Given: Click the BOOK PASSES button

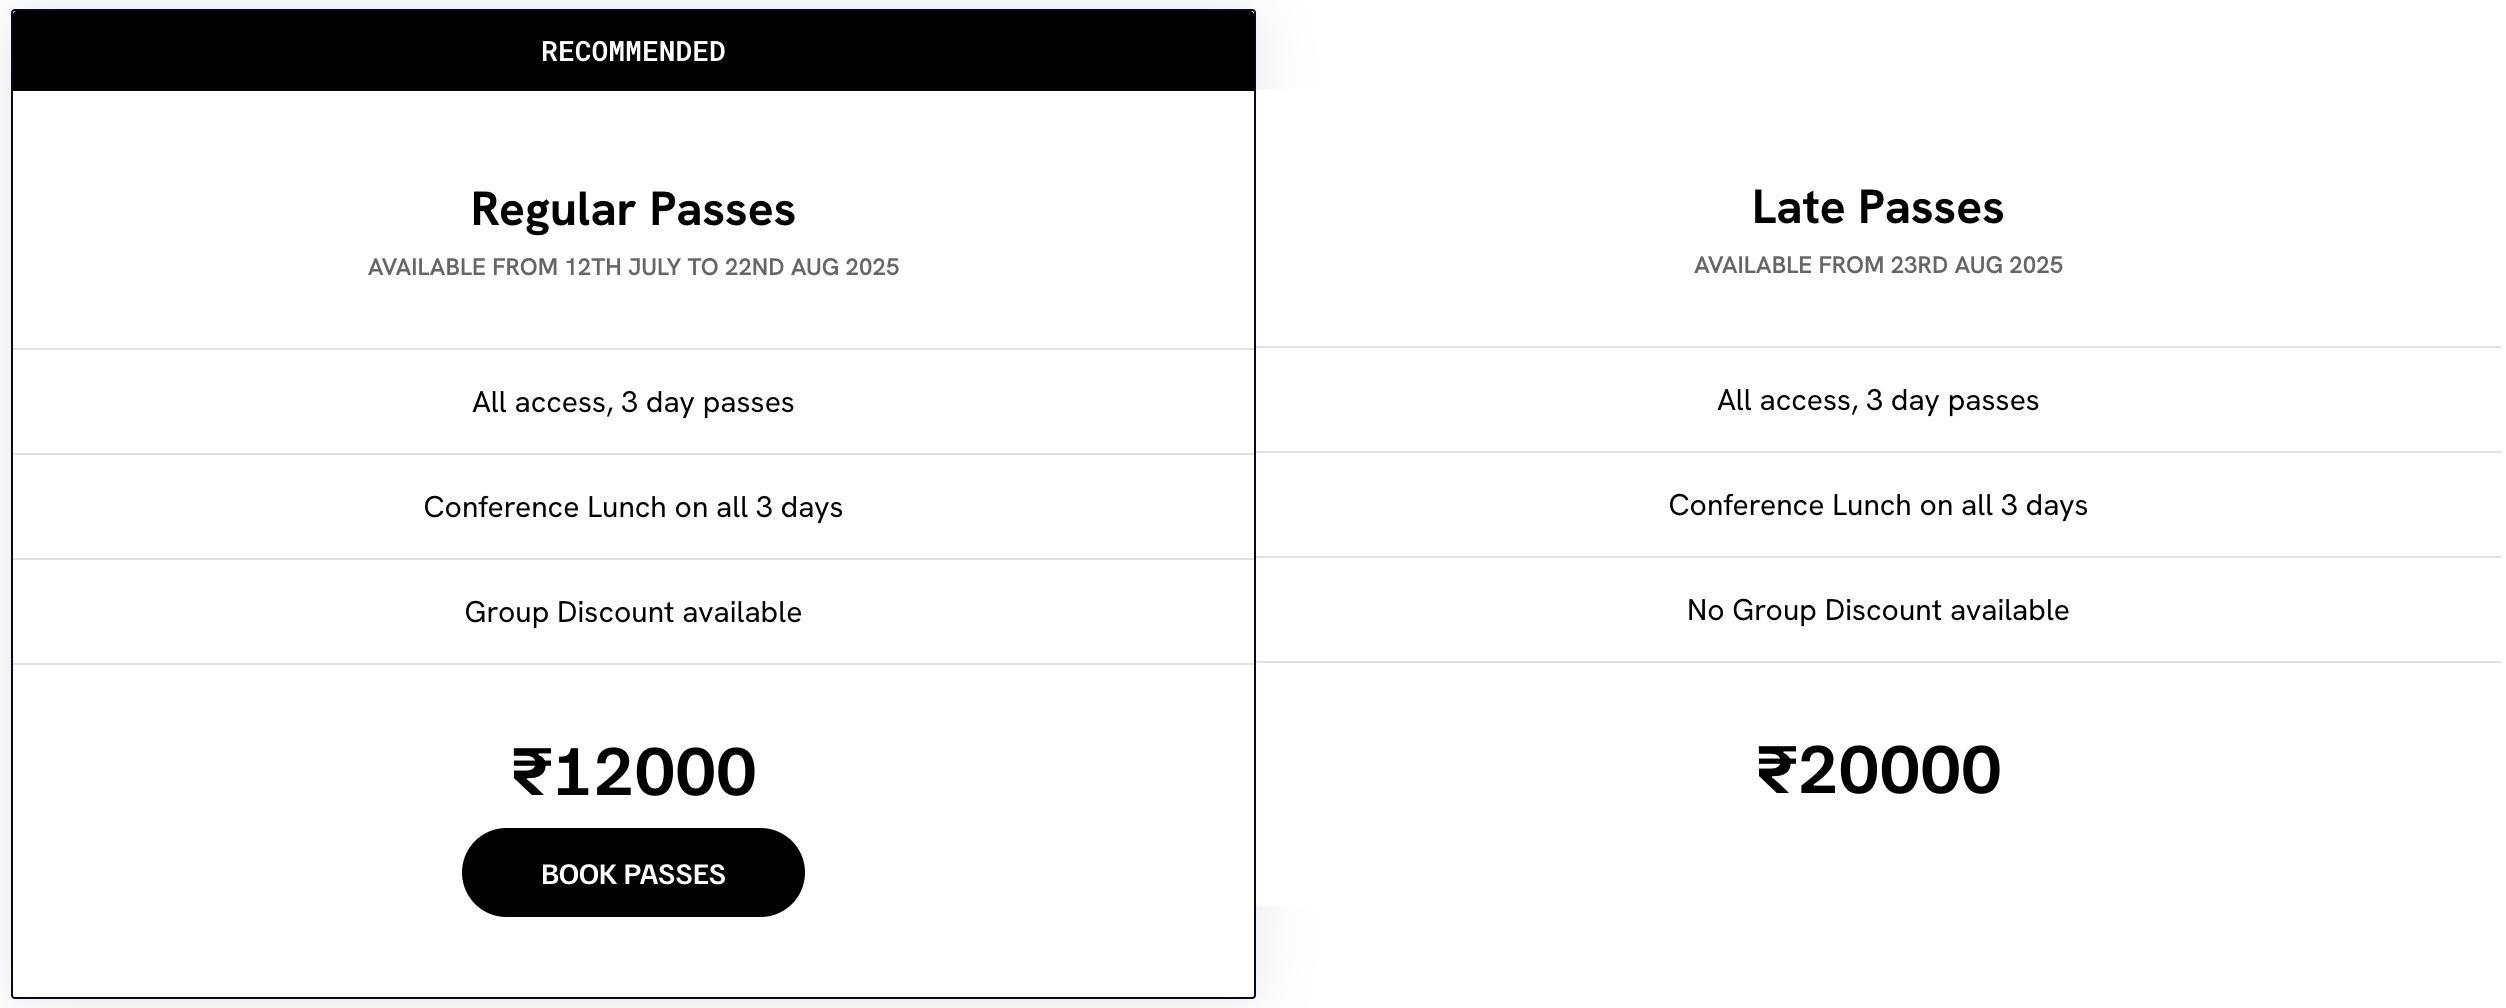Looking at the screenshot, I should 633,873.
